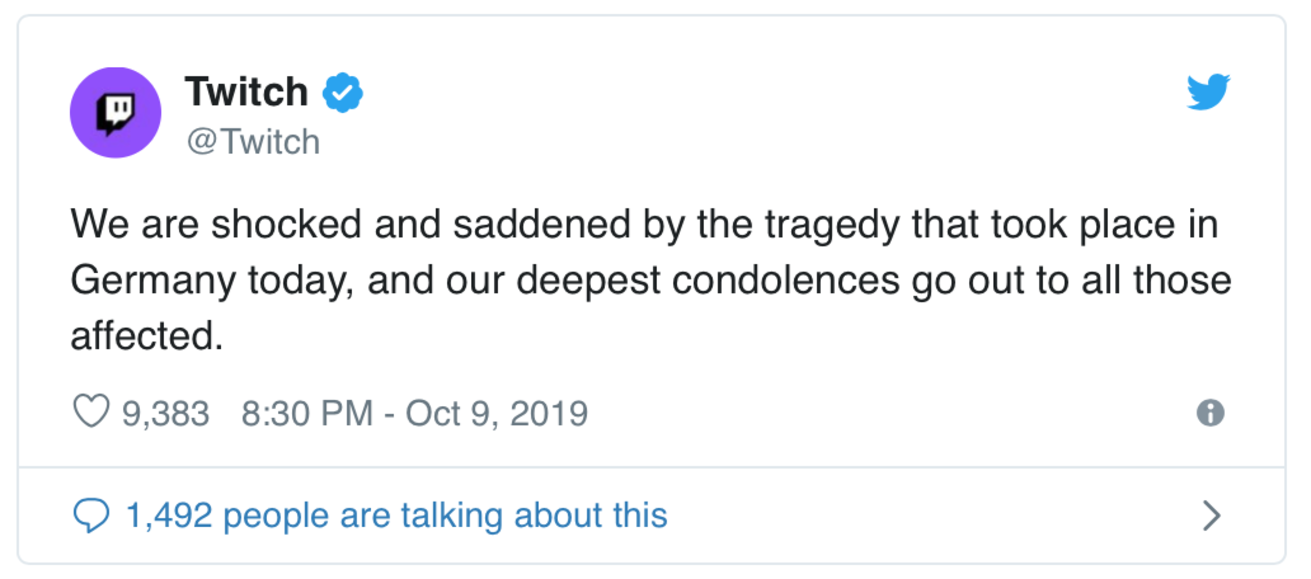Expand conversation with the right chevron arrow
Viewport: 1311px width, 579px height.
pyautogui.click(x=1211, y=515)
